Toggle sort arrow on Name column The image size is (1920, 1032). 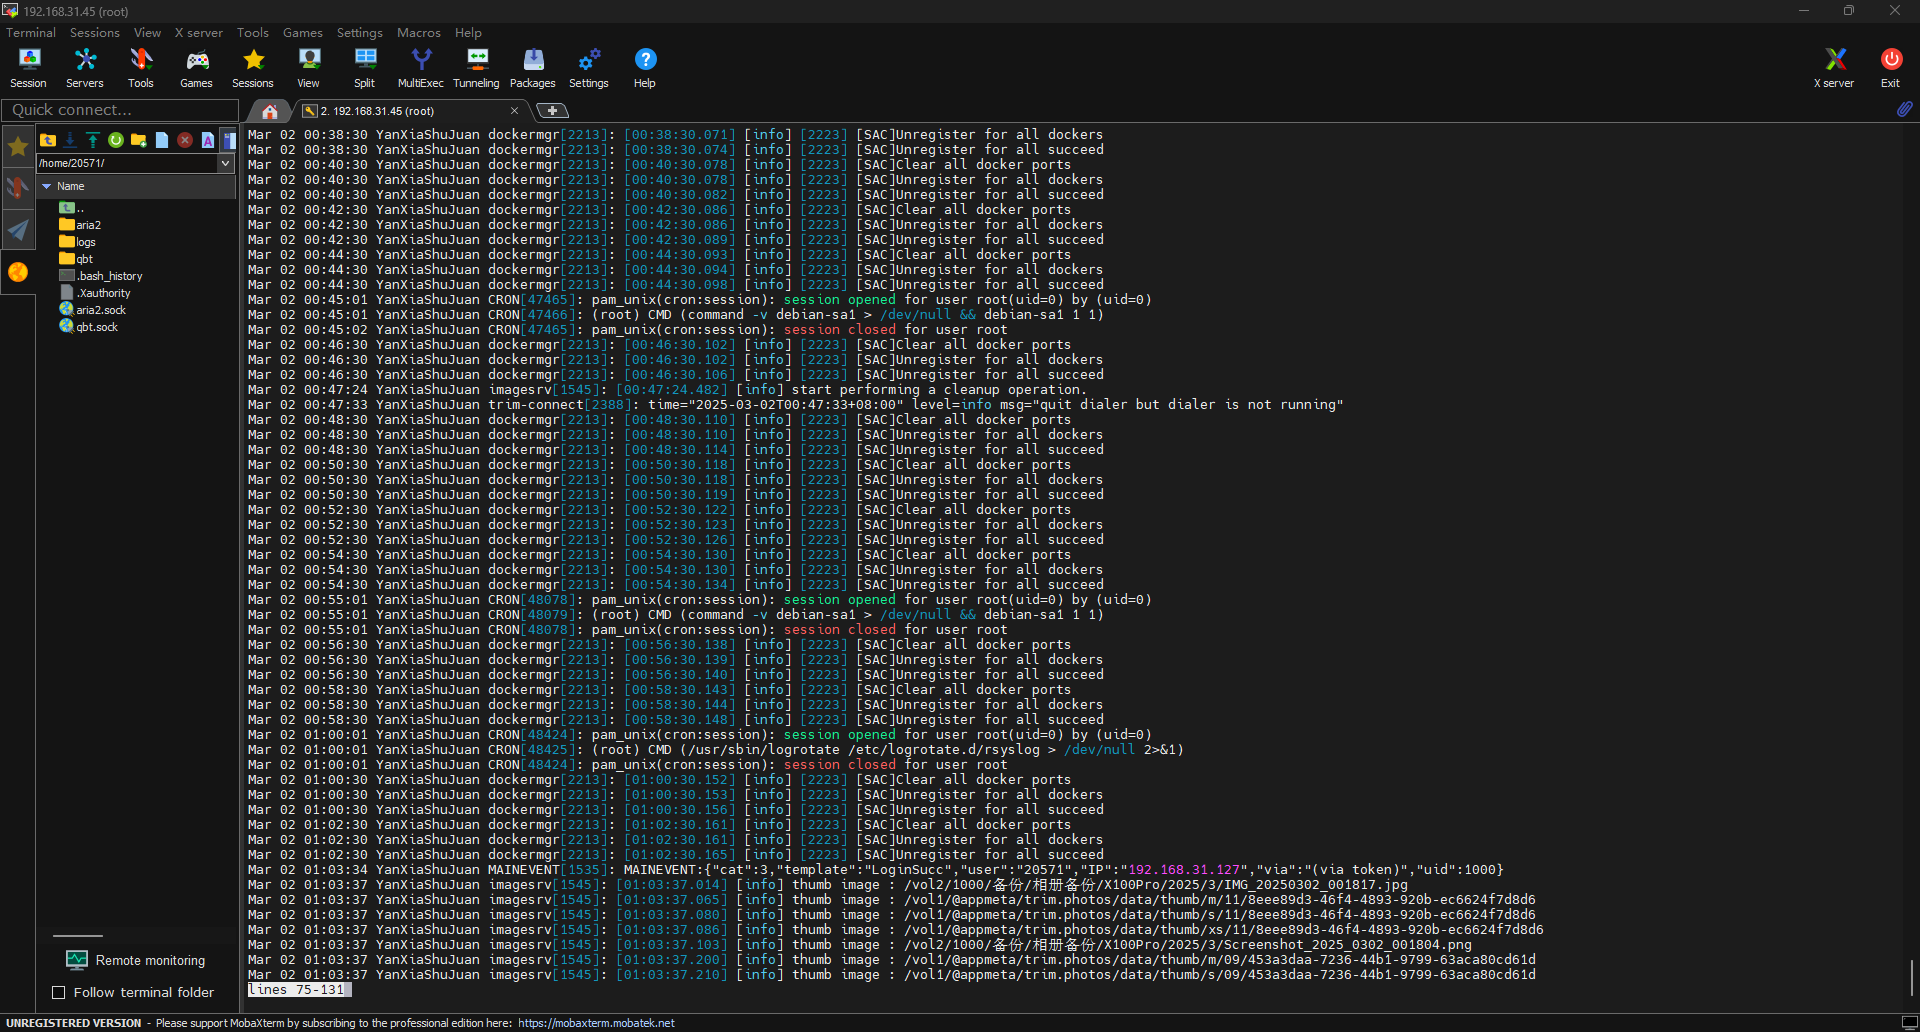click(x=46, y=186)
